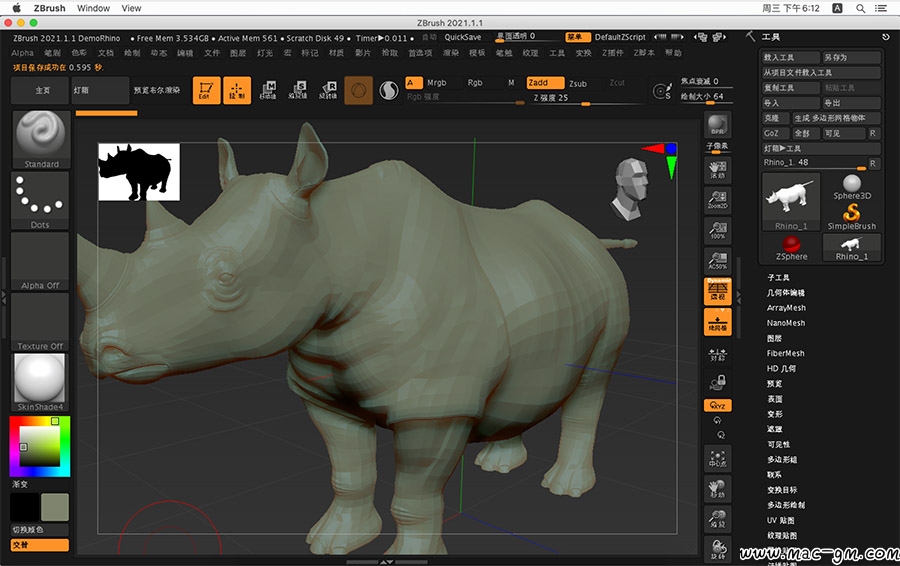
Task: Toggle Edit mode button
Action: click(x=206, y=90)
